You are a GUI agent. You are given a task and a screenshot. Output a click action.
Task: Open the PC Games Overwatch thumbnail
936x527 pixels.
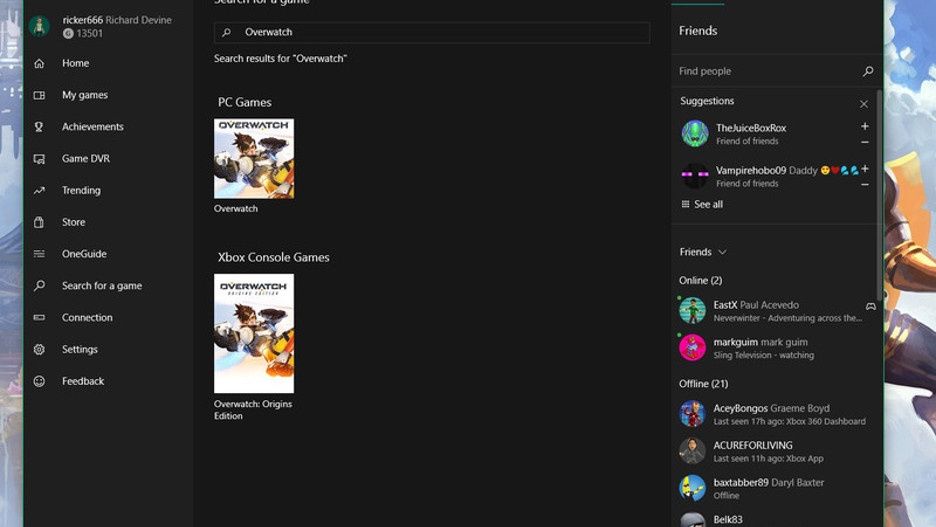pos(254,158)
